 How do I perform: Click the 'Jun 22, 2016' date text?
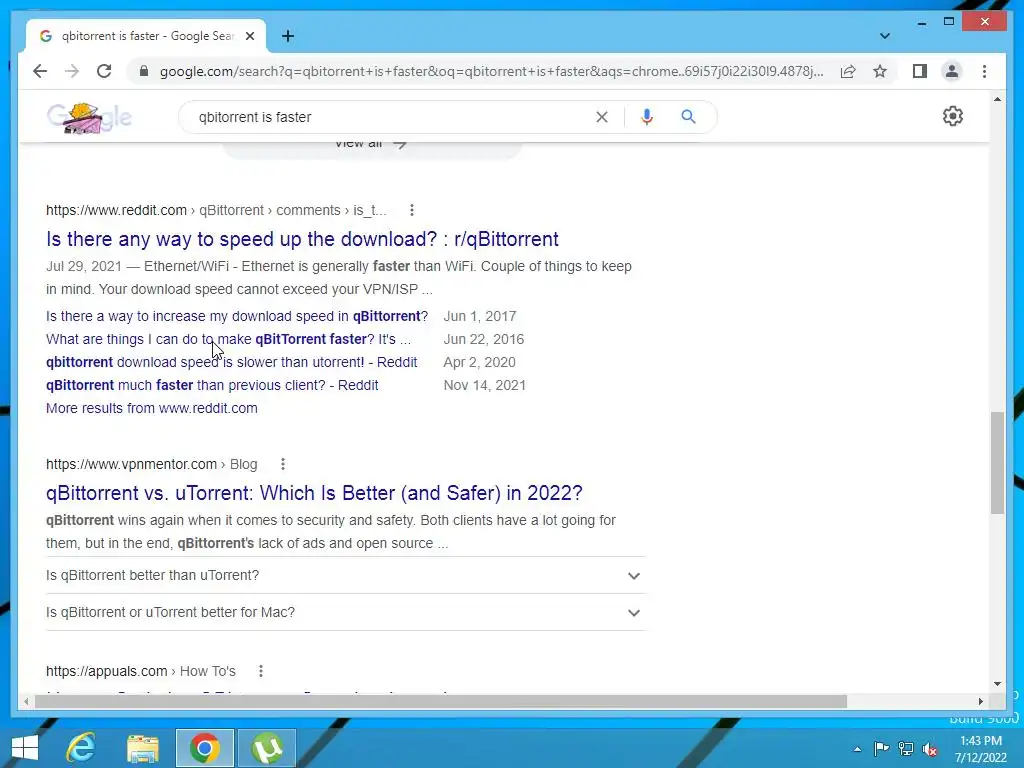click(484, 339)
